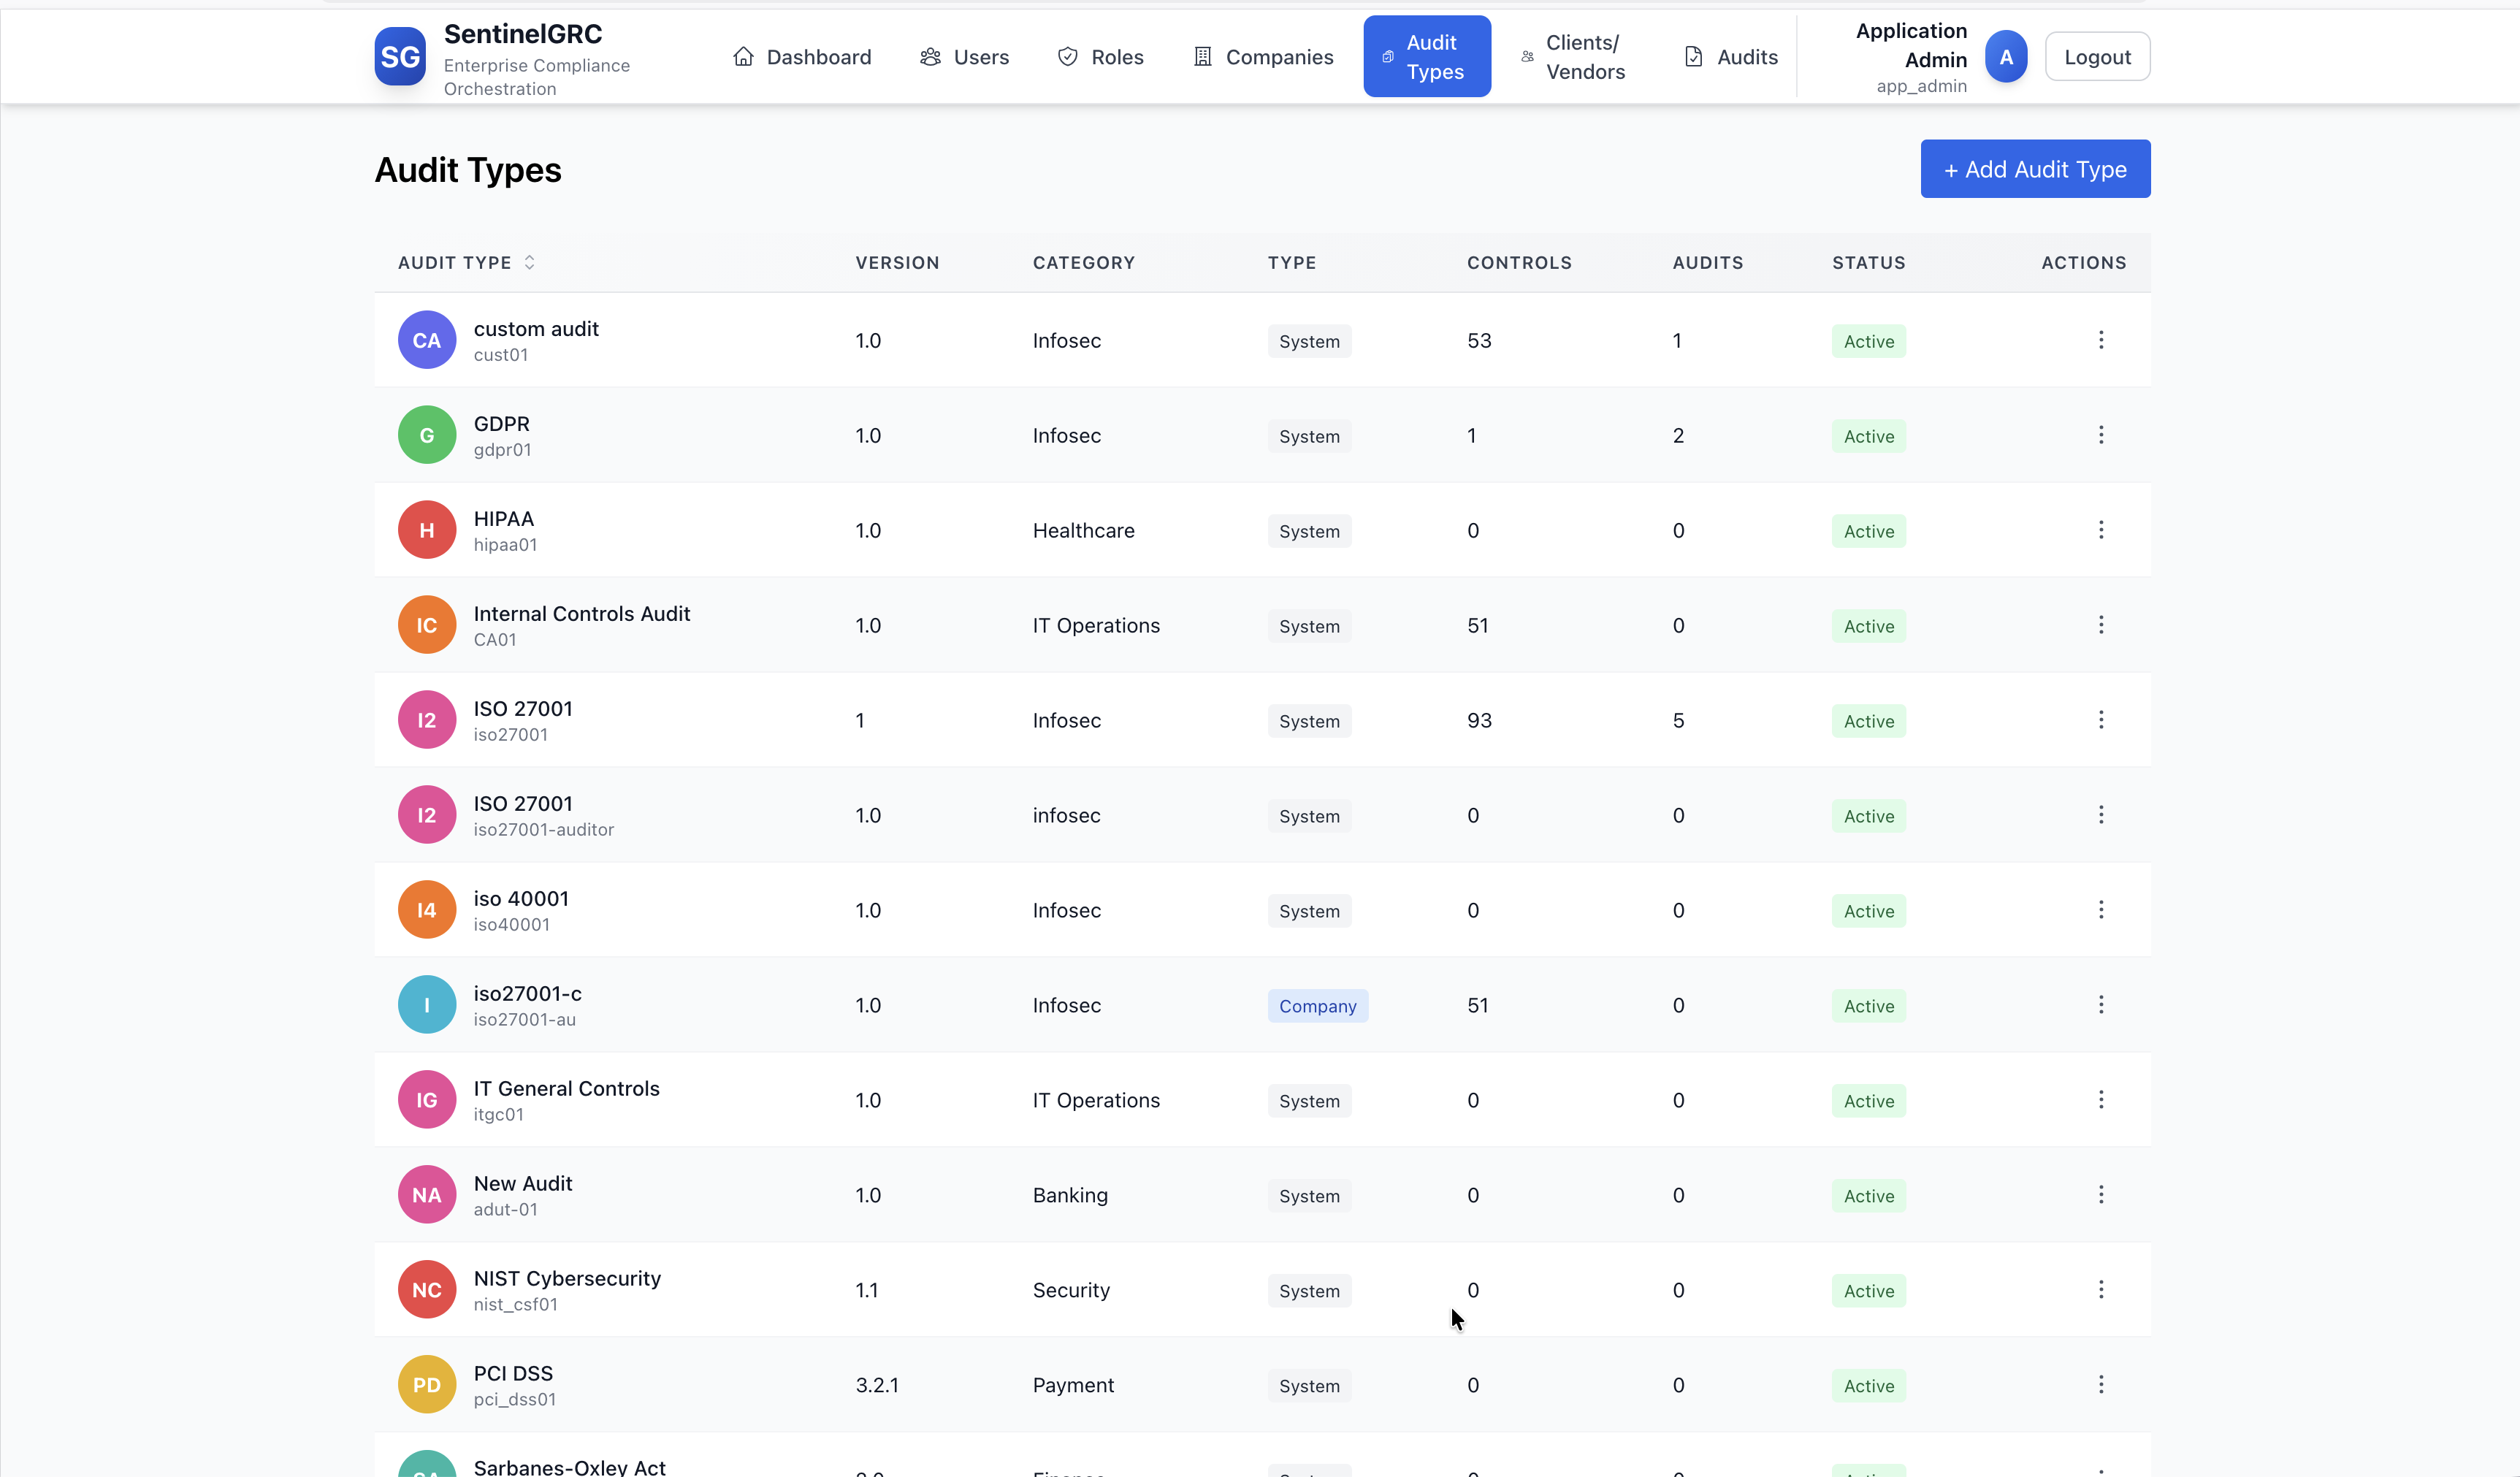Click the Controls column header

tap(1519, 263)
